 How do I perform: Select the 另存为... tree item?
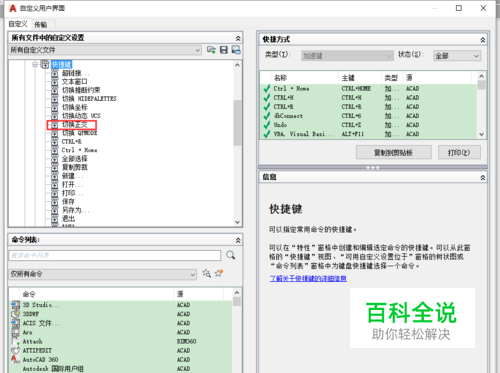[x=76, y=210]
